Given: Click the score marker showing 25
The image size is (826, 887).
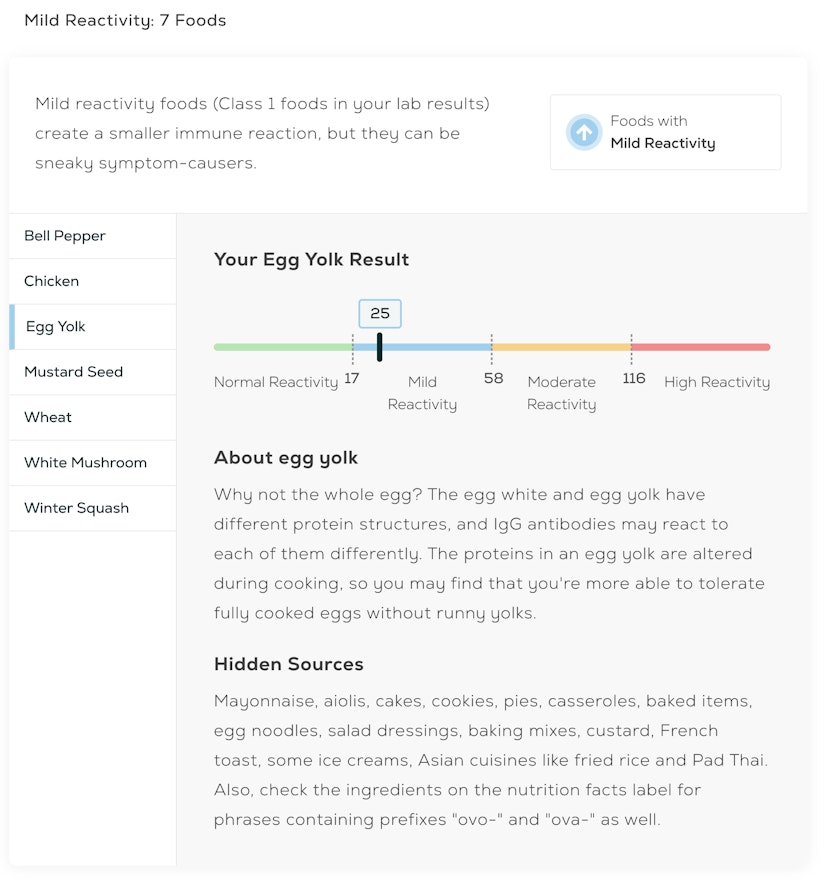Looking at the screenshot, I should pos(380,313).
